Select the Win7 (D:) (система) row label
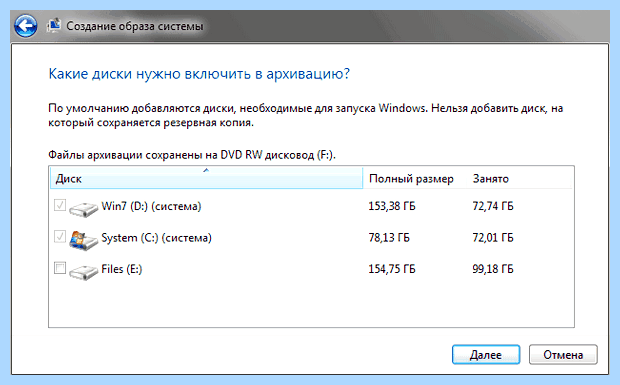The image size is (620, 385). (151, 206)
